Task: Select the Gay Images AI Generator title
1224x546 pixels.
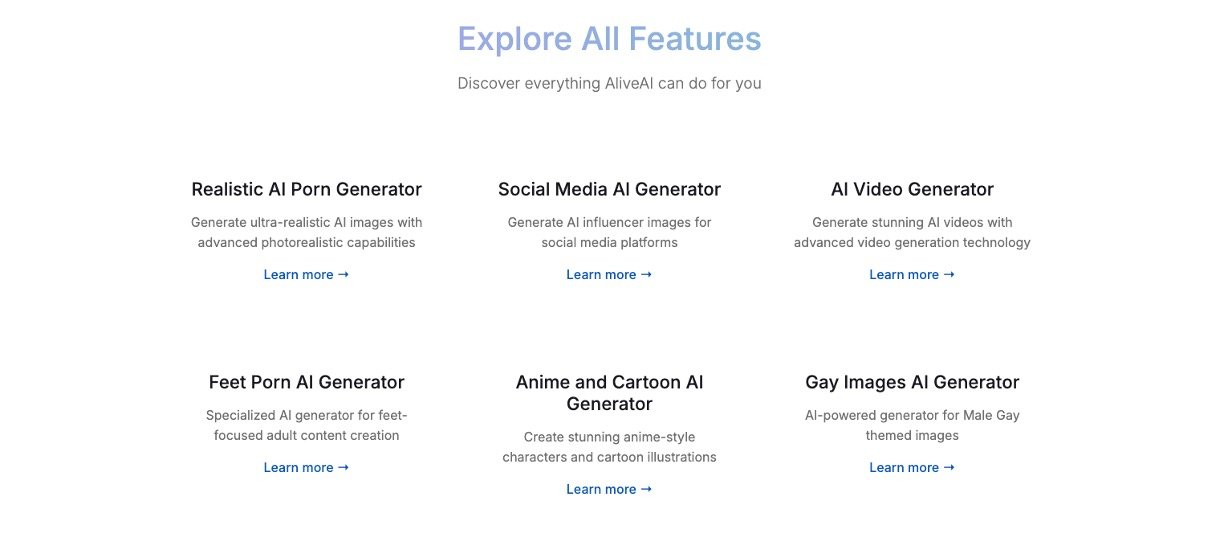Action: pos(912,383)
